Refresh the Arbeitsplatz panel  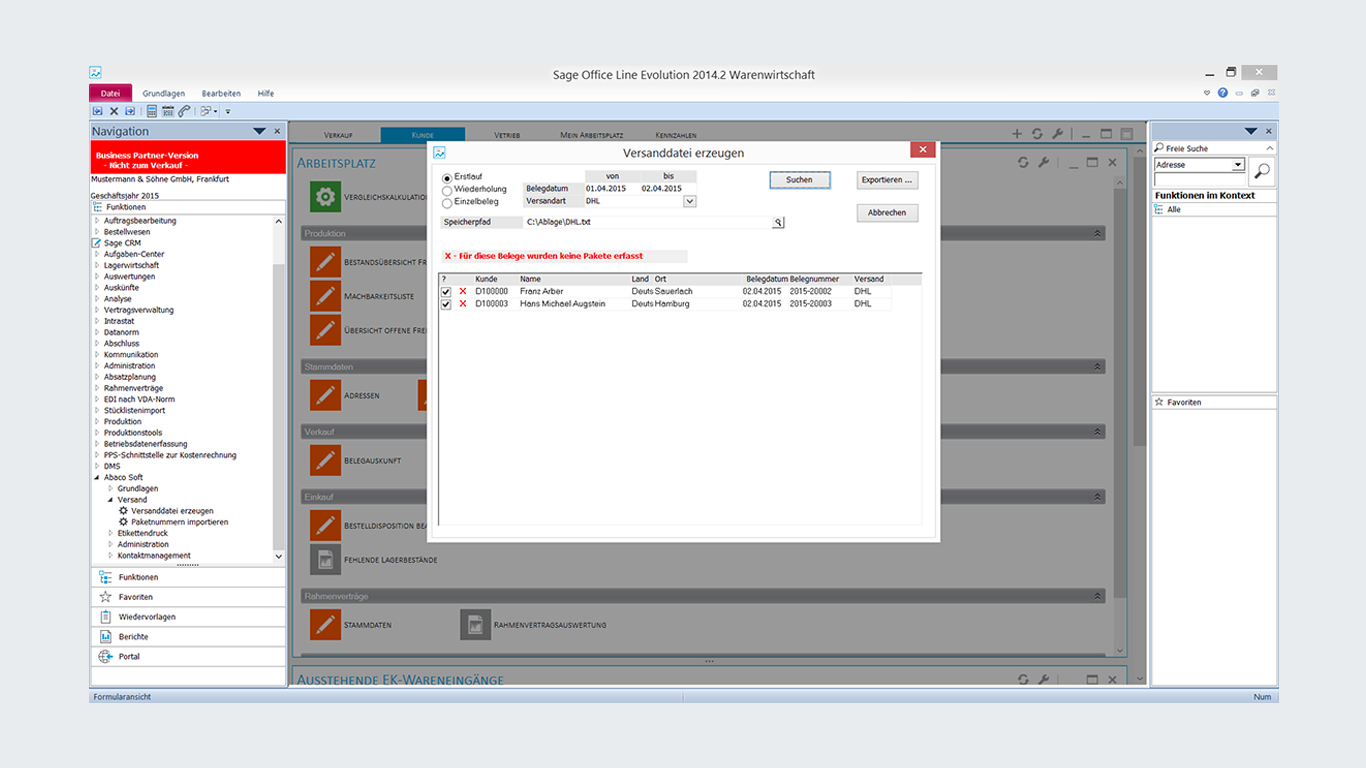point(1023,162)
